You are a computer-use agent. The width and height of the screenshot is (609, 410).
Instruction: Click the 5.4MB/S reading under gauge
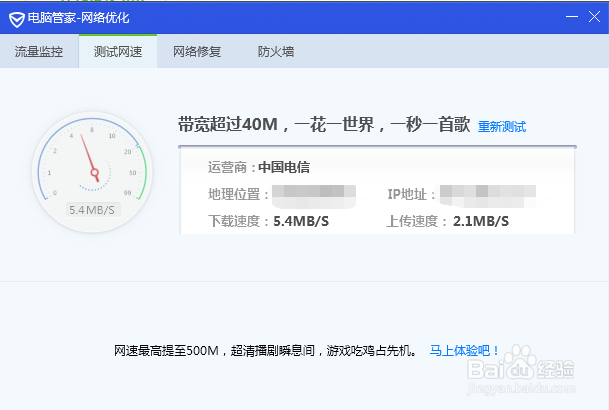(x=92, y=210)
